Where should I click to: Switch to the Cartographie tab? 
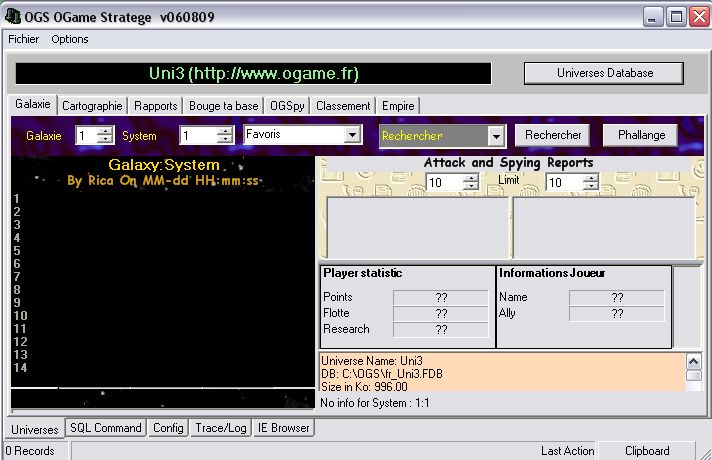click(92, 105)
